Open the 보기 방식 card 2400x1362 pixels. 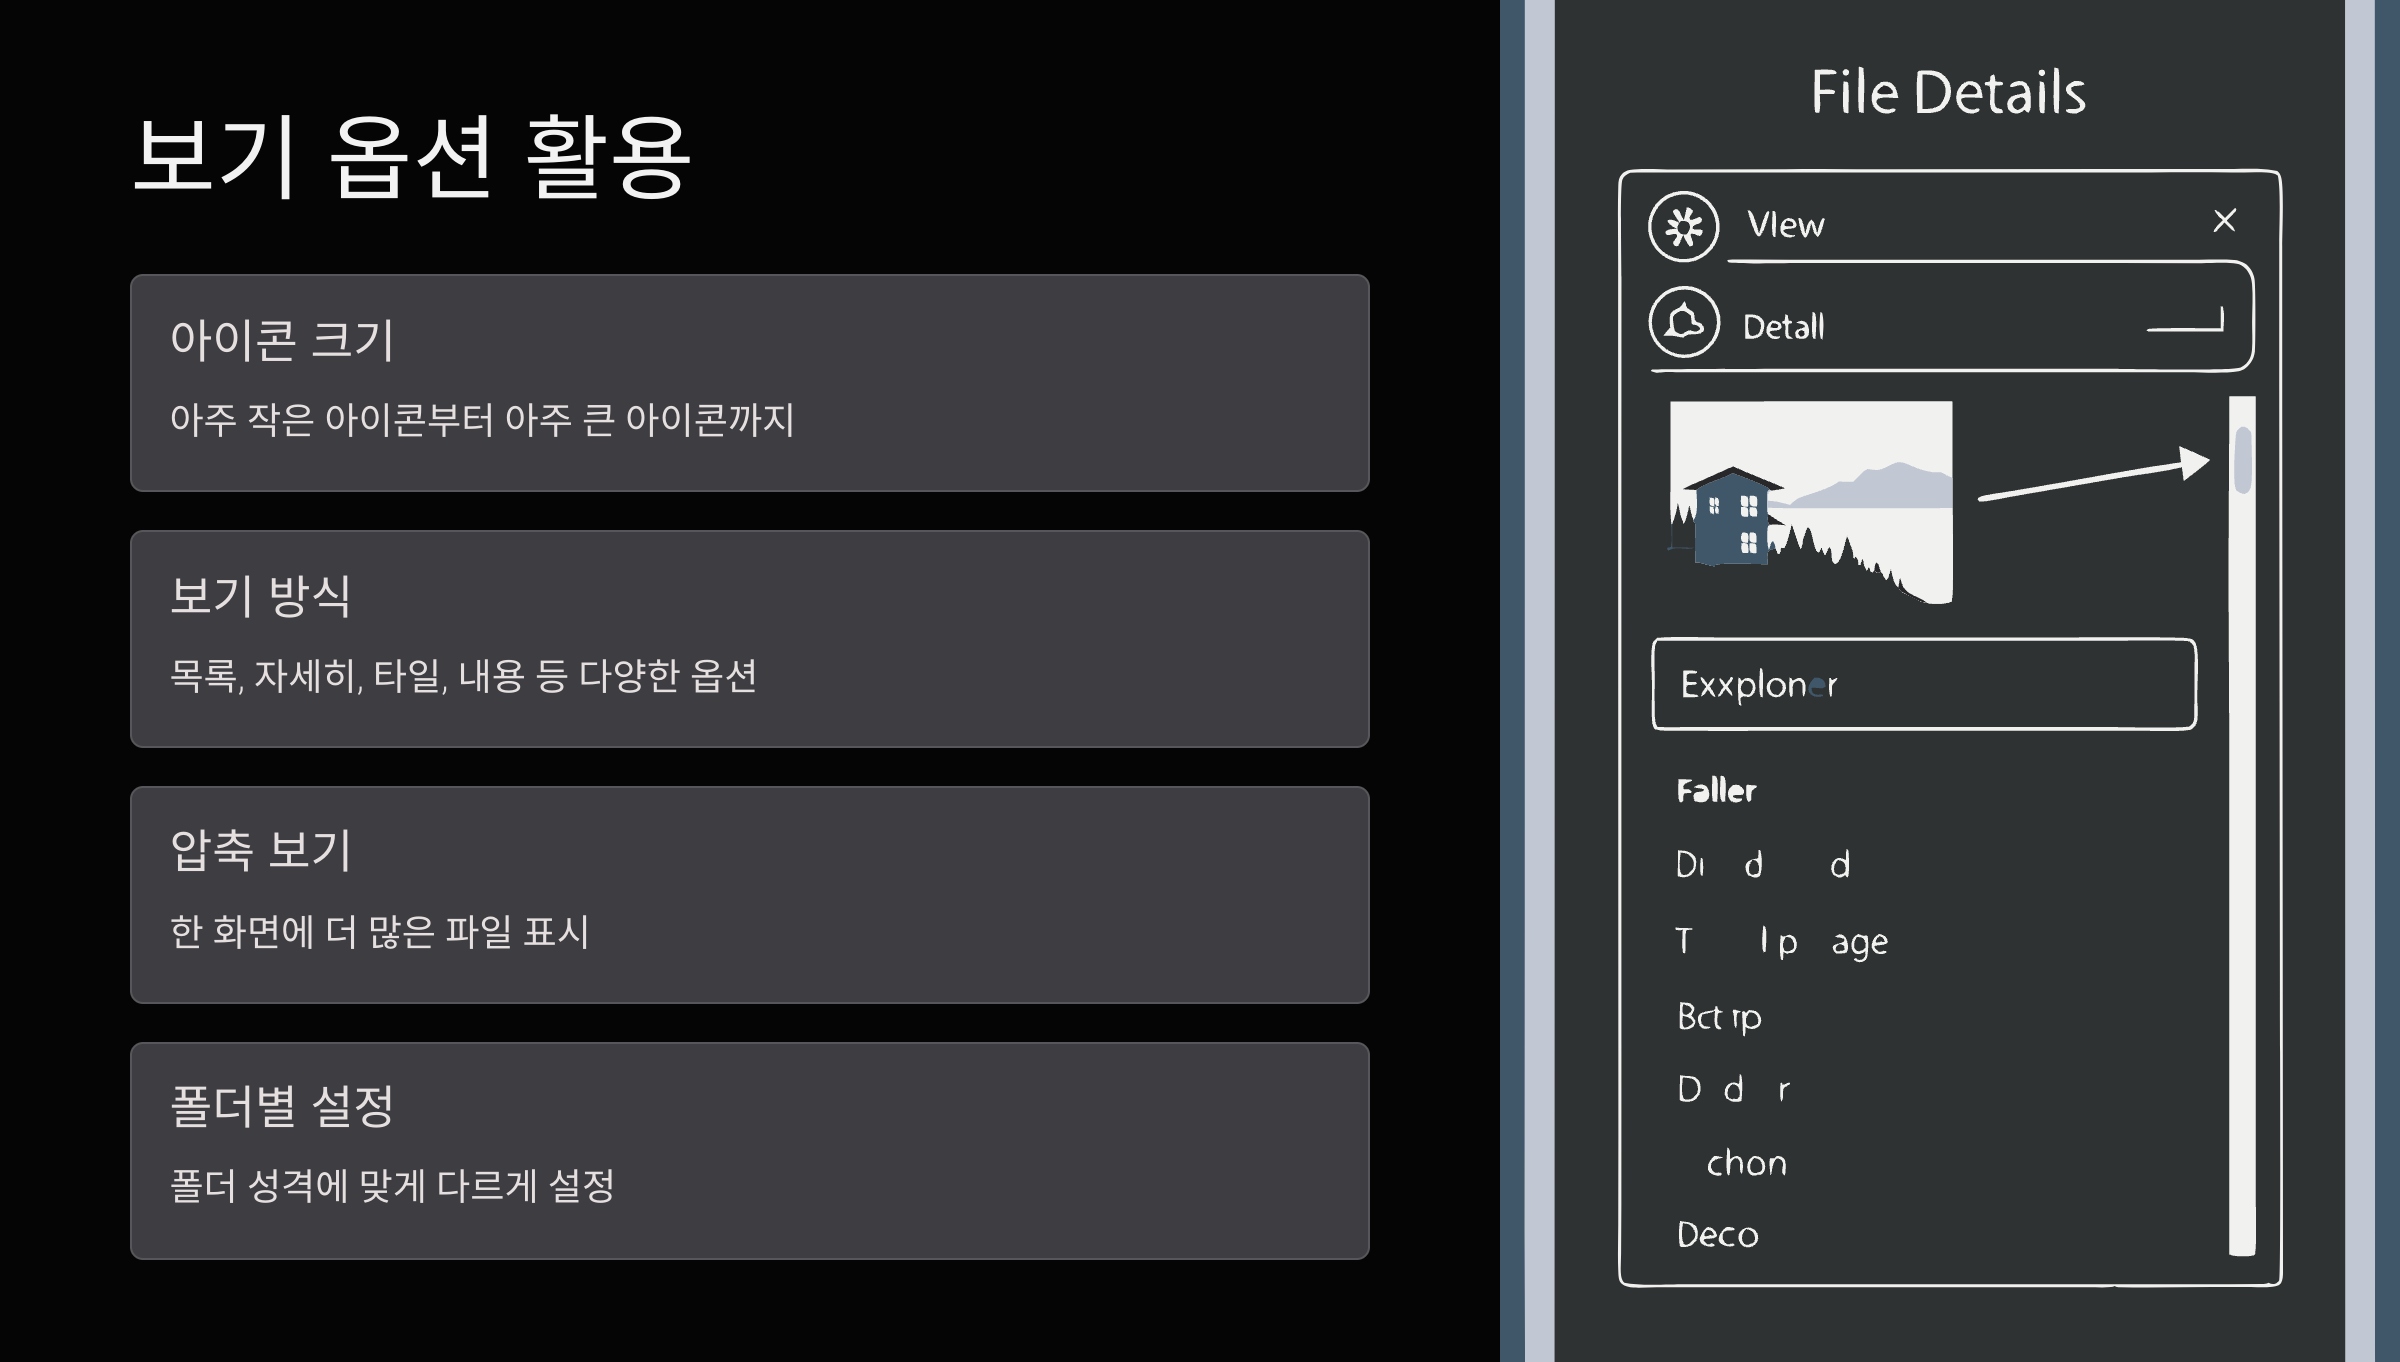coord(750,637)
